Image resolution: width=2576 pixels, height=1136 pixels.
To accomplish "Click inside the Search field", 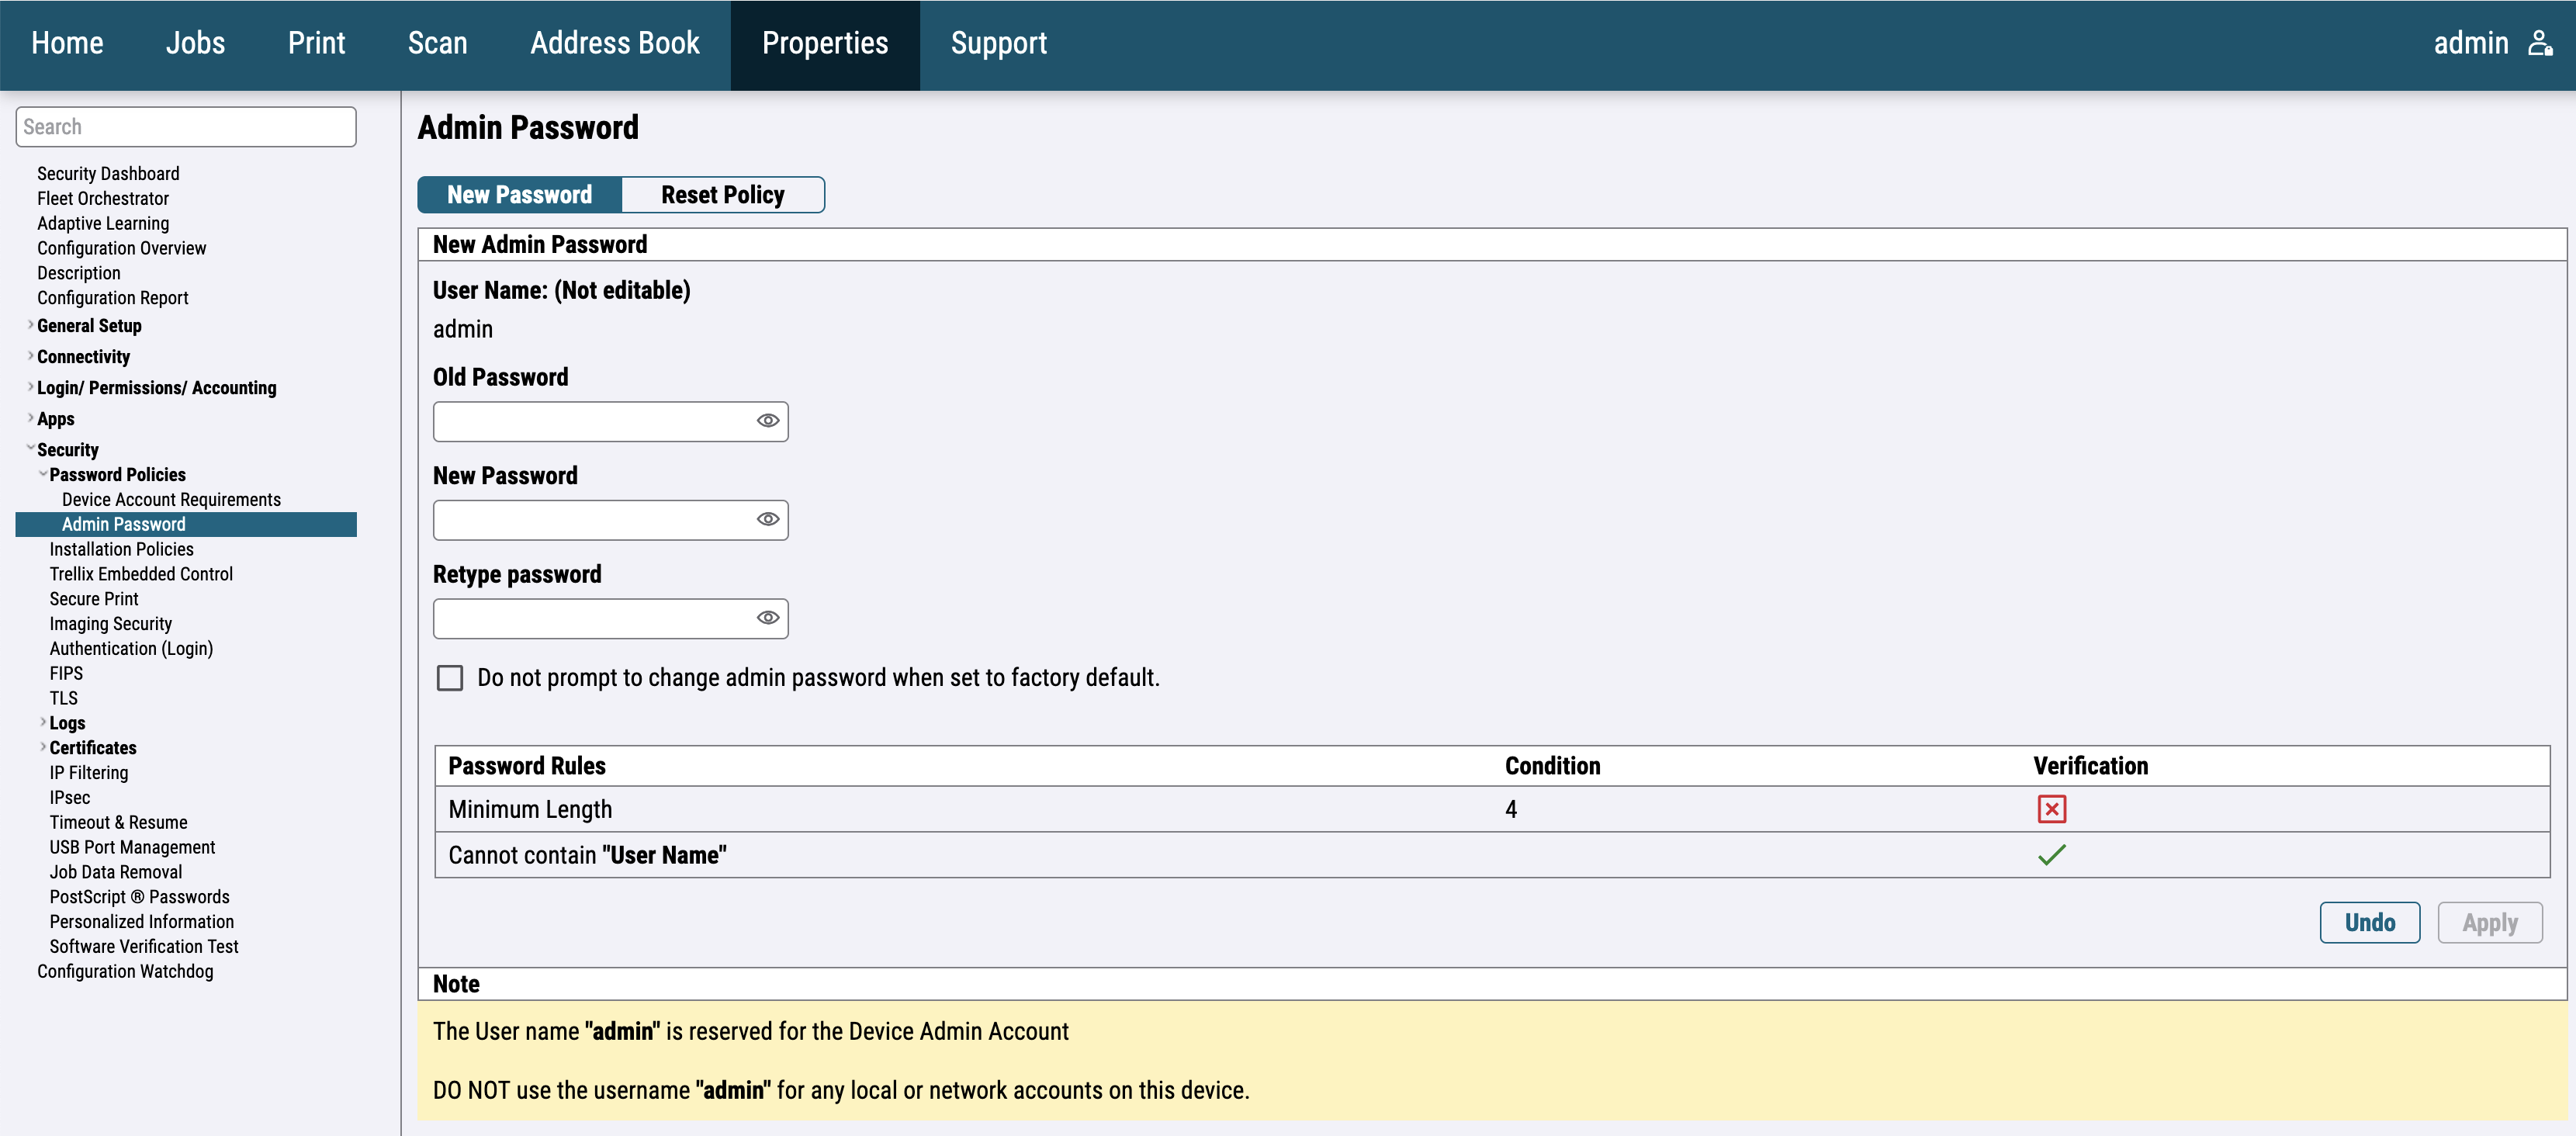I will (x=185, y=126).
